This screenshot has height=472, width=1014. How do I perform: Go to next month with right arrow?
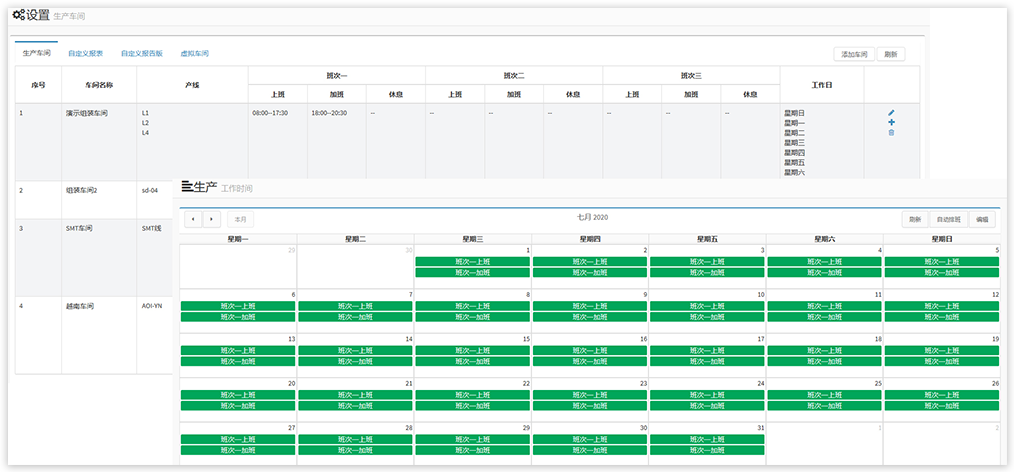(212, 219)
